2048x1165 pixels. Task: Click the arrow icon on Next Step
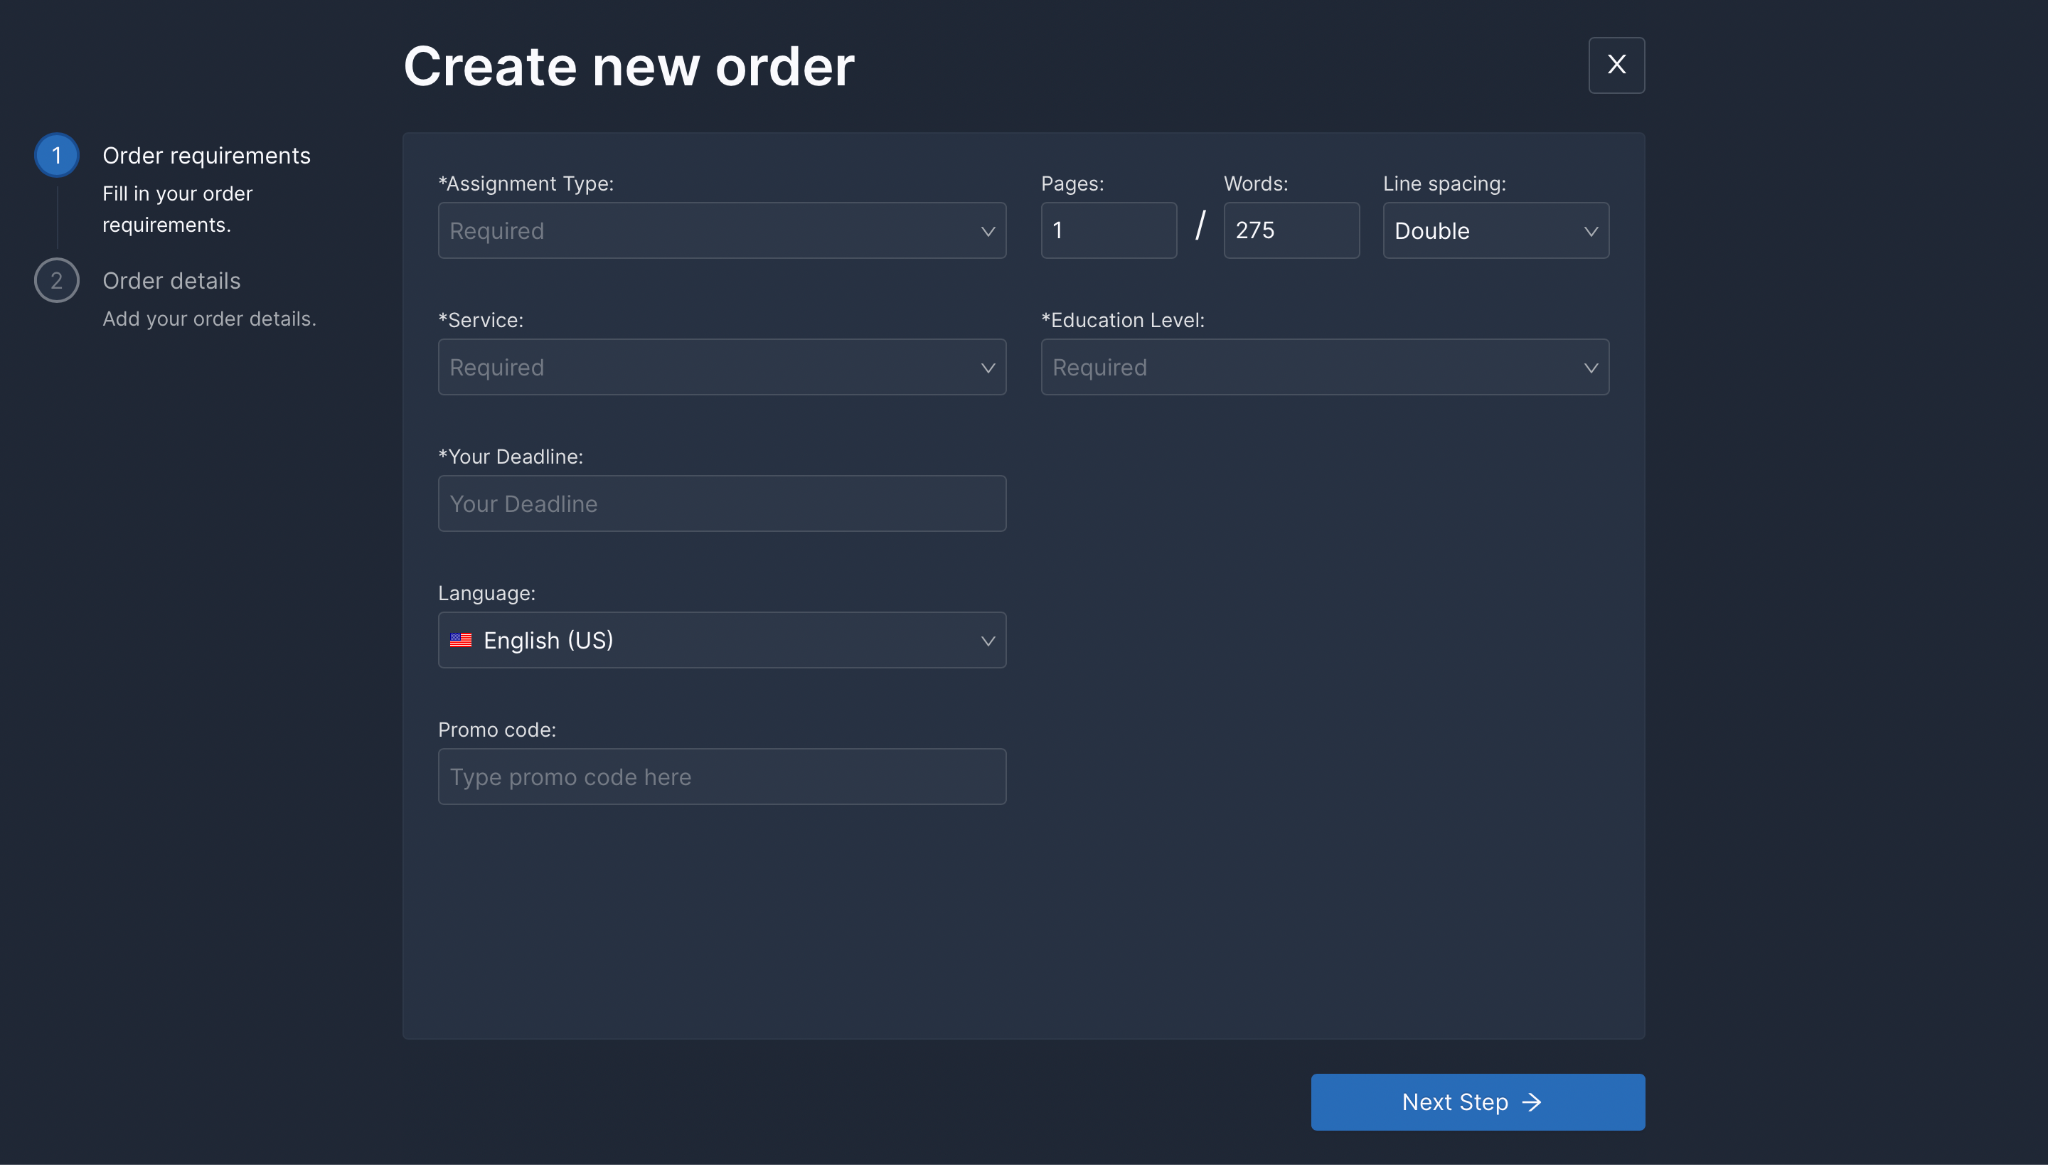click(1531, 1102)
